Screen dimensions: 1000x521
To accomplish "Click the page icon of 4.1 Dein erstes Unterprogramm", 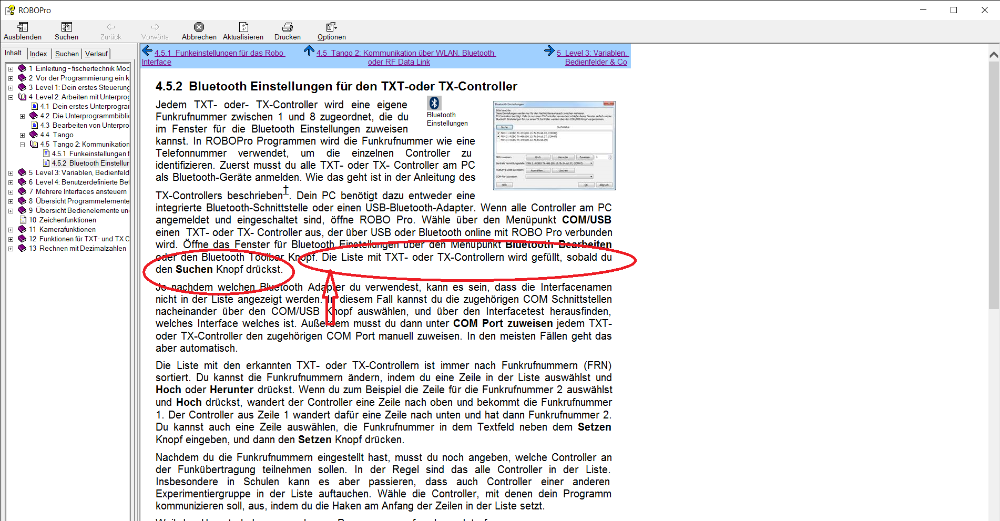I will click(x=34, y=106).
